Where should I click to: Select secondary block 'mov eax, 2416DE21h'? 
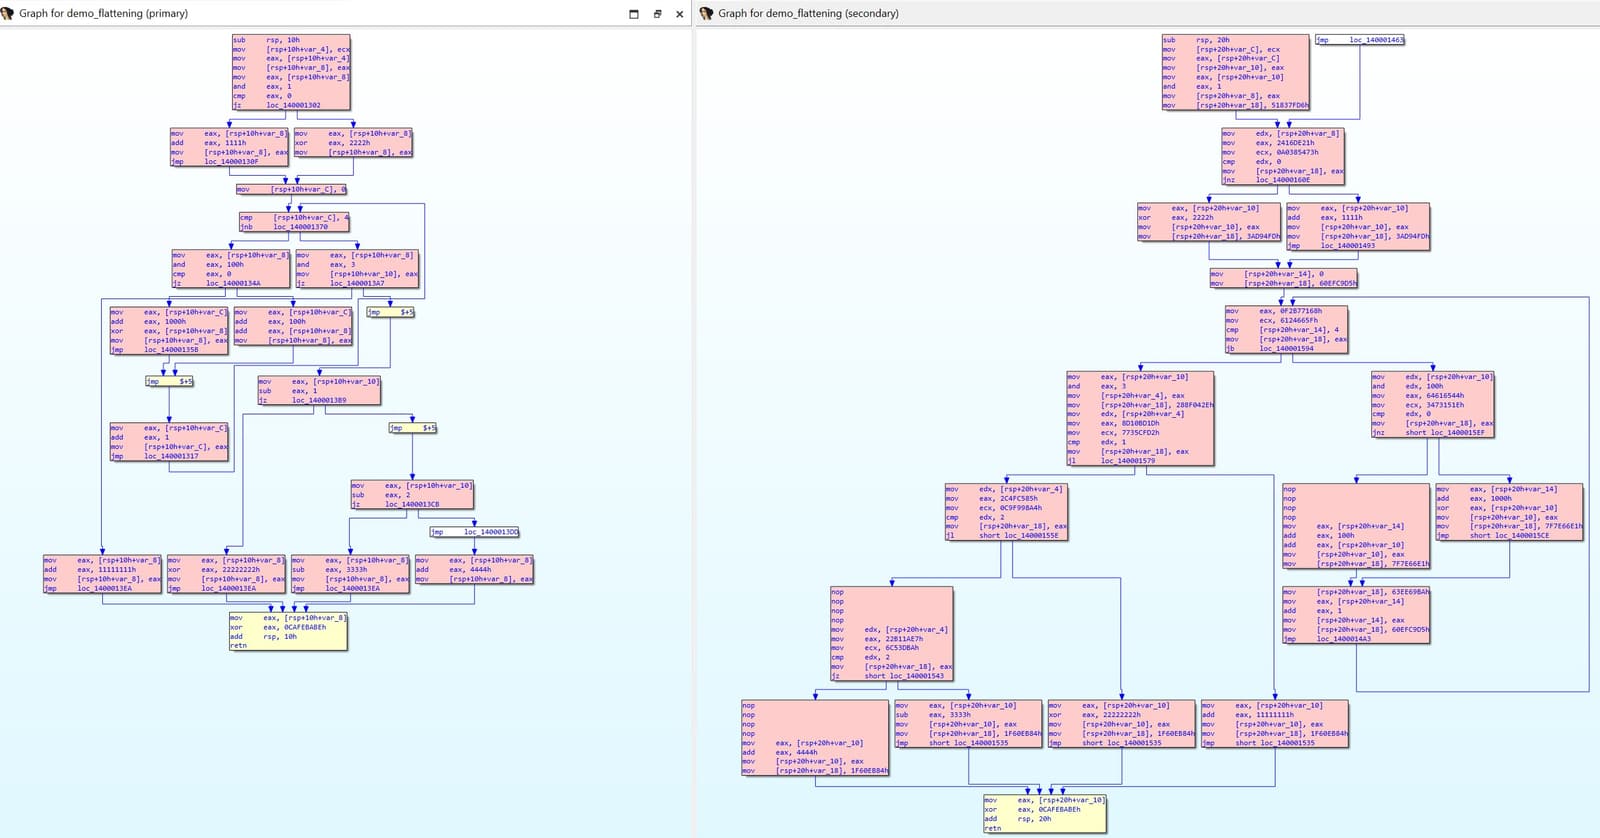(x=1282, y=156)
